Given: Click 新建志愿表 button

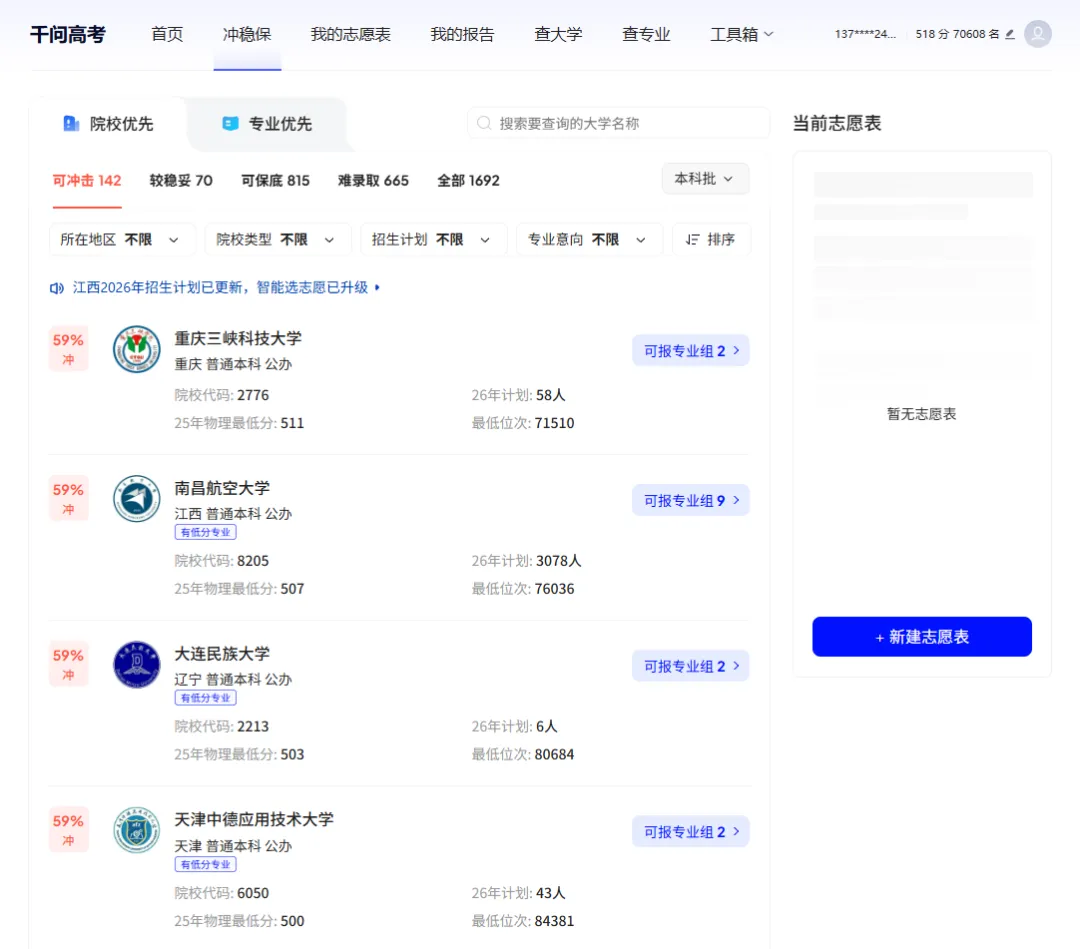Looking at the screenshot, I should (x=922, y=636).
